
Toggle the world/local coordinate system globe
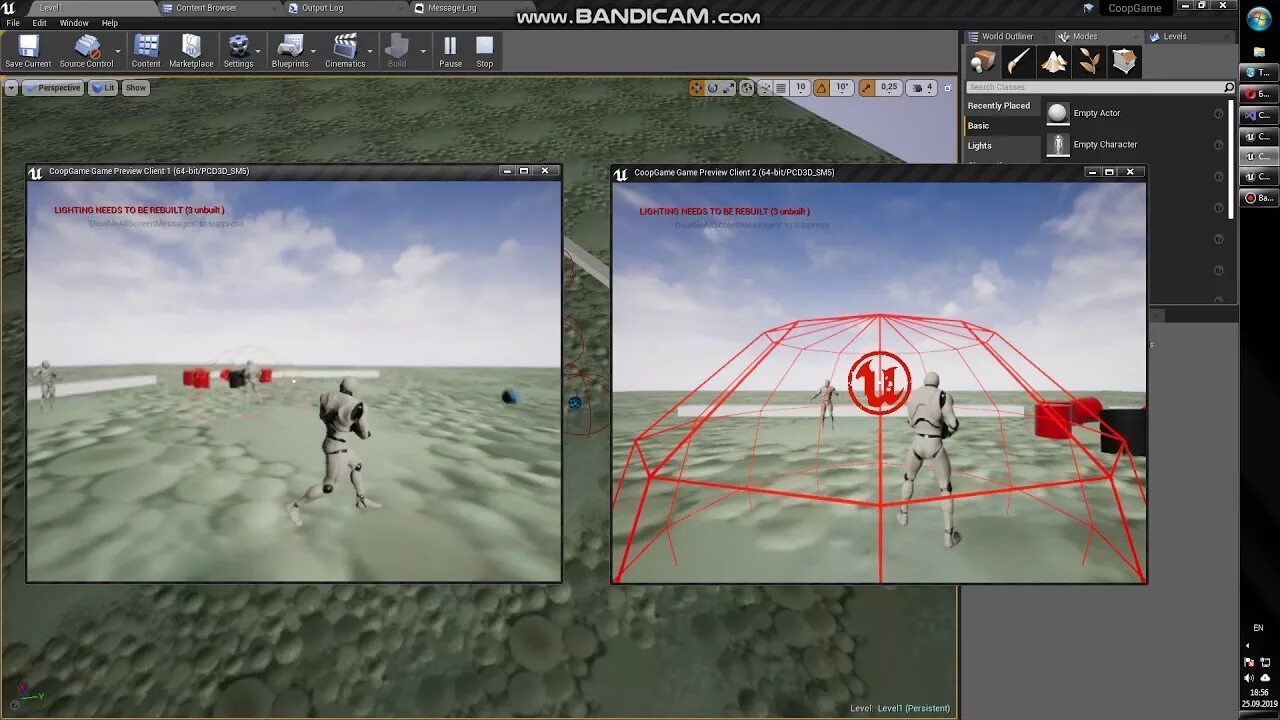pyautogui.click(x=746, y=88)
